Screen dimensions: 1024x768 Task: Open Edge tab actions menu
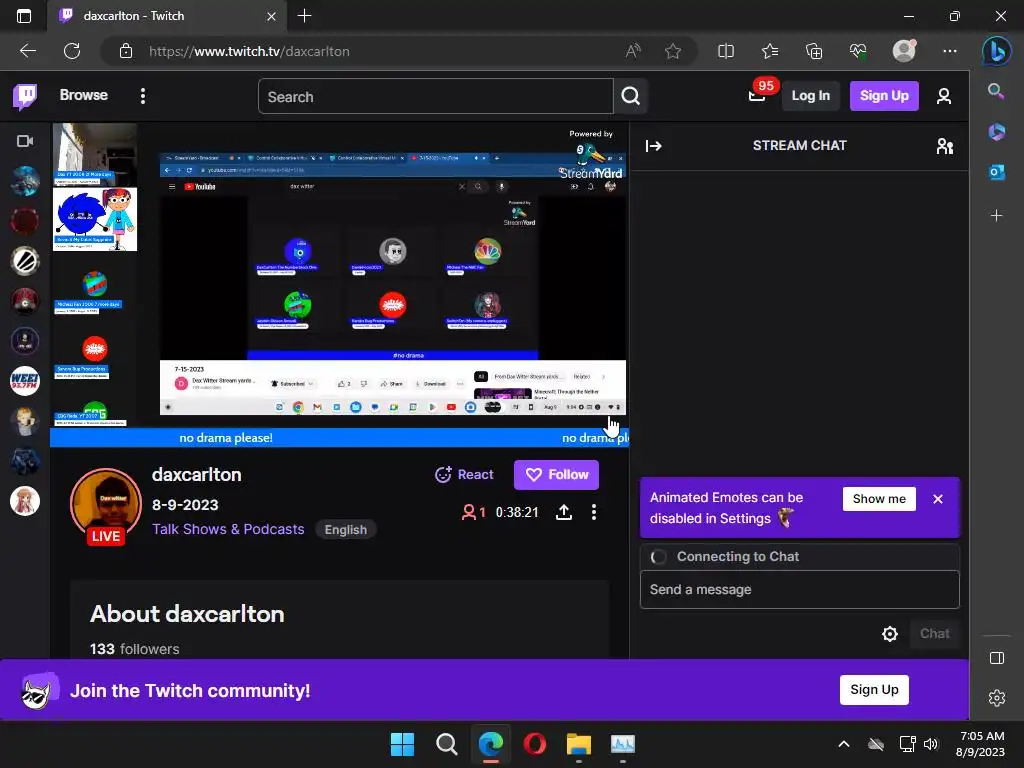(x=24, y=16)
